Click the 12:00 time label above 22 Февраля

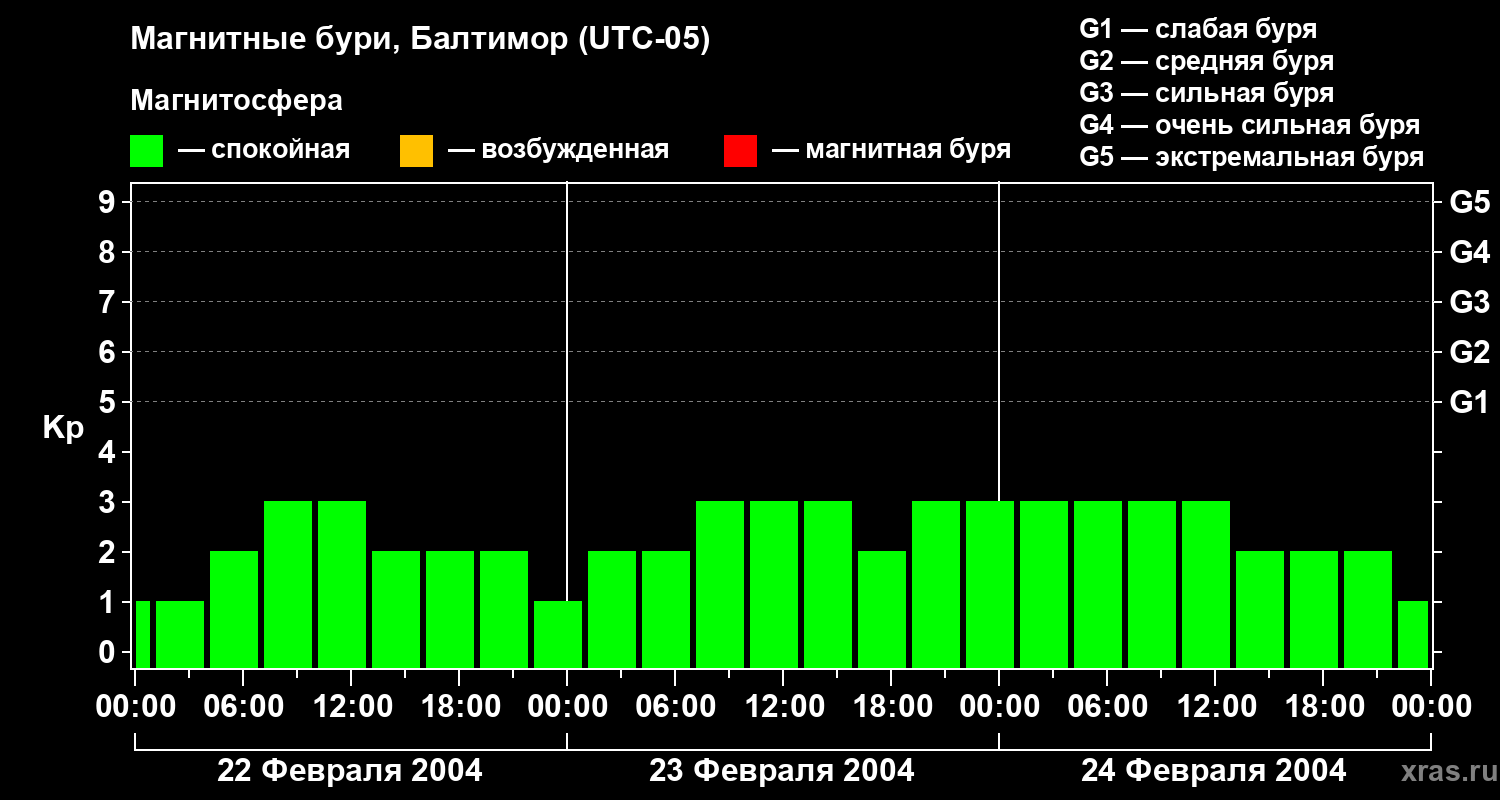click(x=351, y=707)
